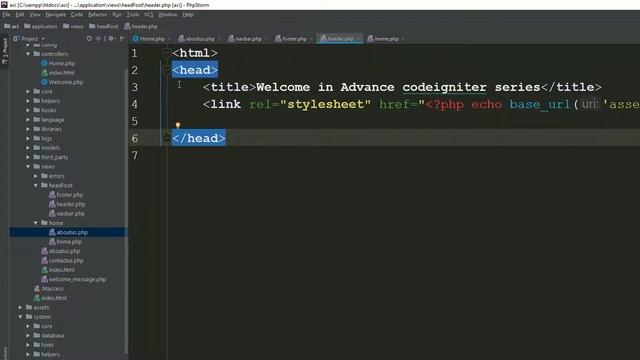This screenshot has height=360, width=640.
Task: Click the views breadcrumb folder
Action: [x=73, y=27]
